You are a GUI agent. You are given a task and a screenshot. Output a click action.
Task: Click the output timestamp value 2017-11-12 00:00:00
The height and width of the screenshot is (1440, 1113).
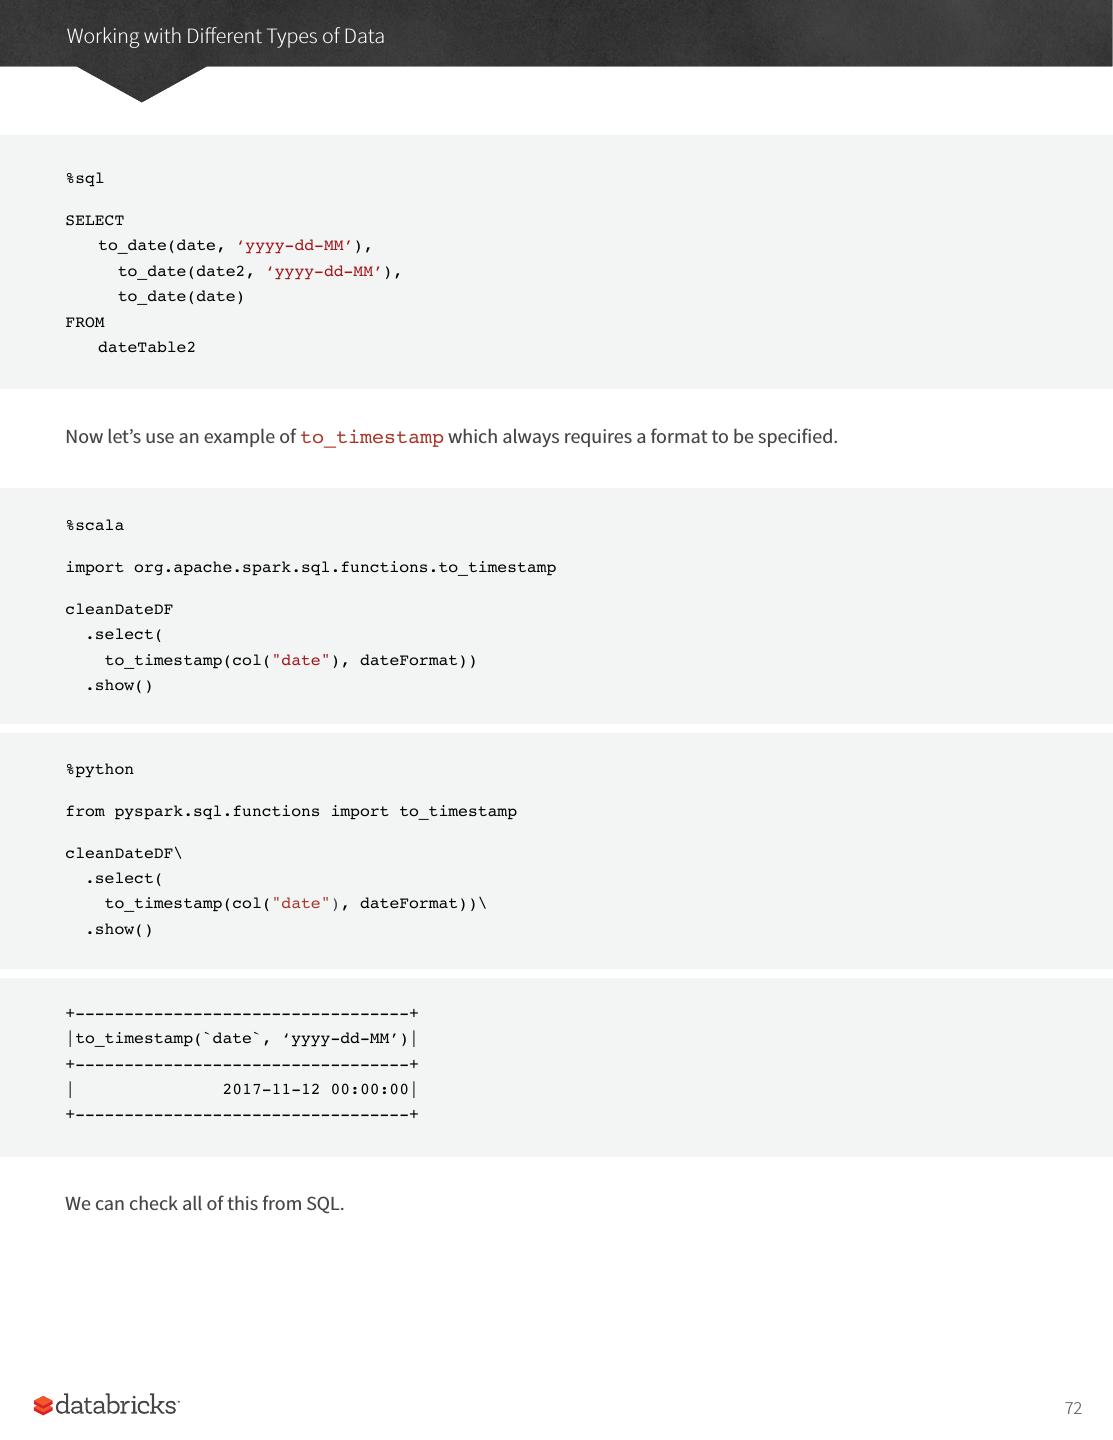316,1089
